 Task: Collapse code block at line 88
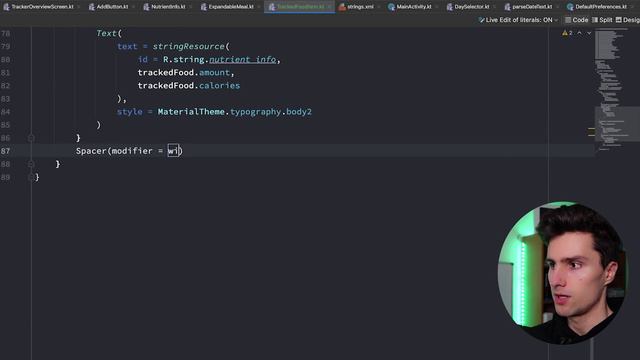tap(31, 164)
